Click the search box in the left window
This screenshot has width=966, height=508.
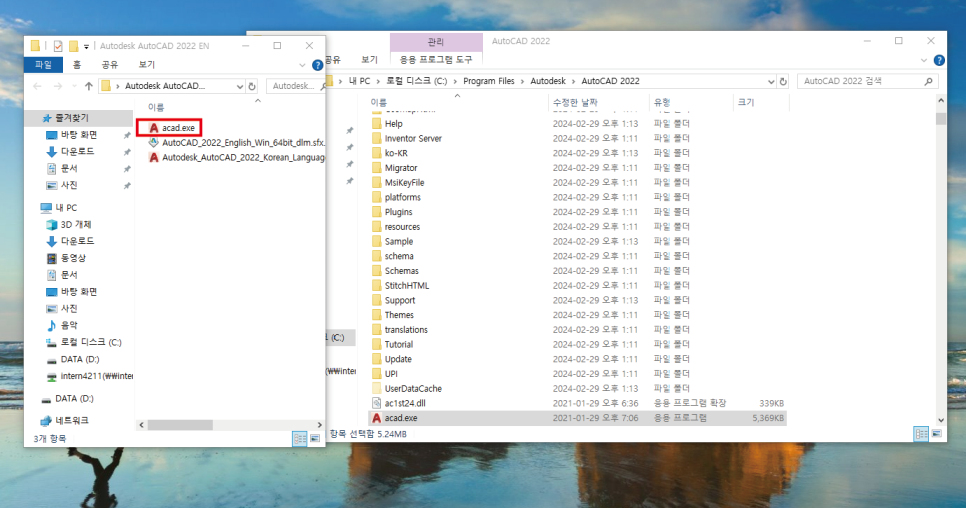coord(295,86)
